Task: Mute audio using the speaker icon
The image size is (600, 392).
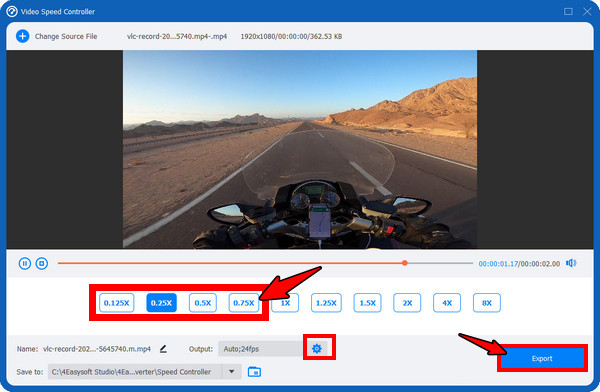Action: coord(571,263)
